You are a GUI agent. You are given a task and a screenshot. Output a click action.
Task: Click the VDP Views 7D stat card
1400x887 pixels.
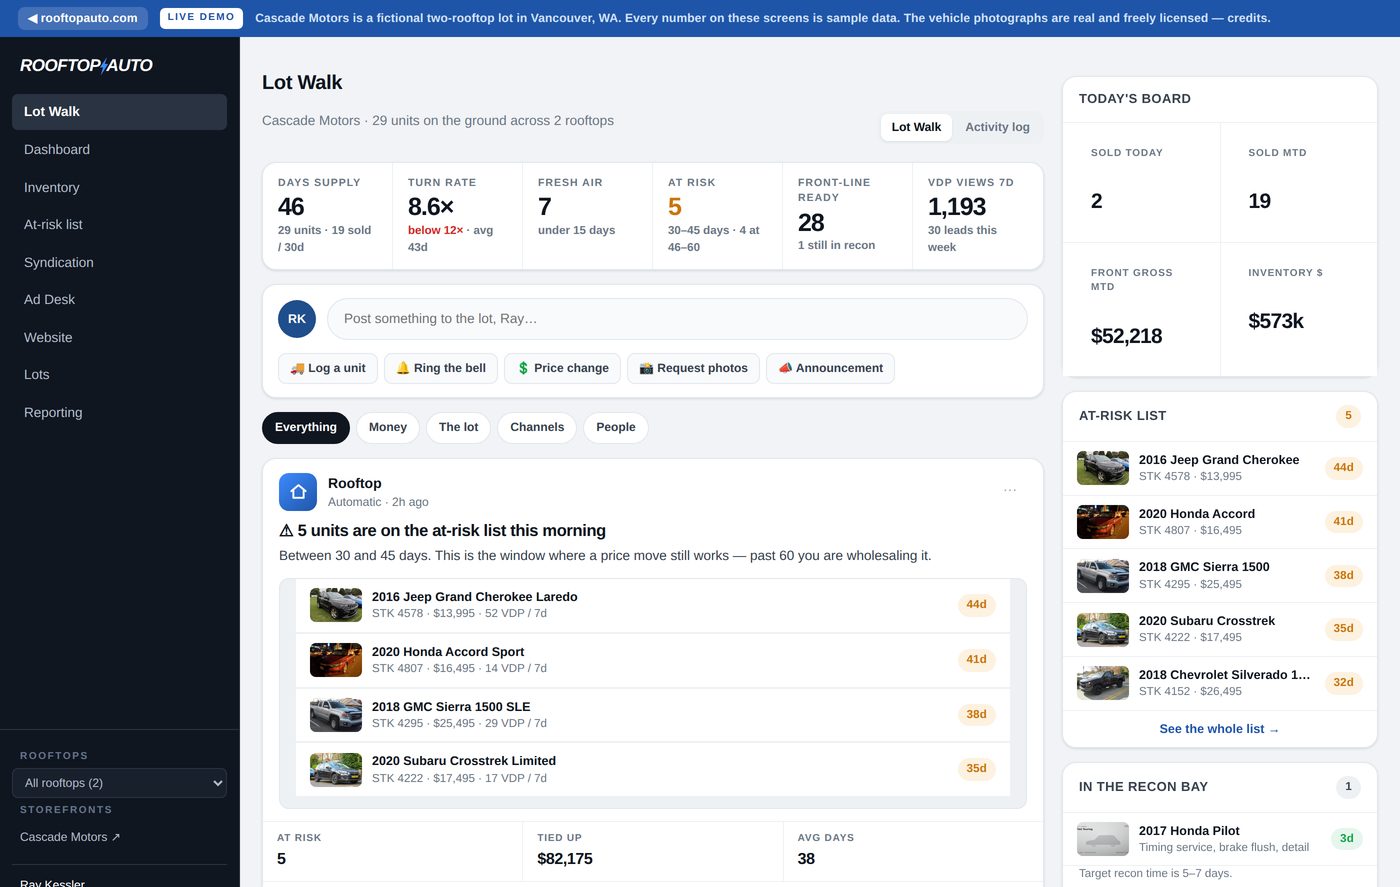(977, 216)
